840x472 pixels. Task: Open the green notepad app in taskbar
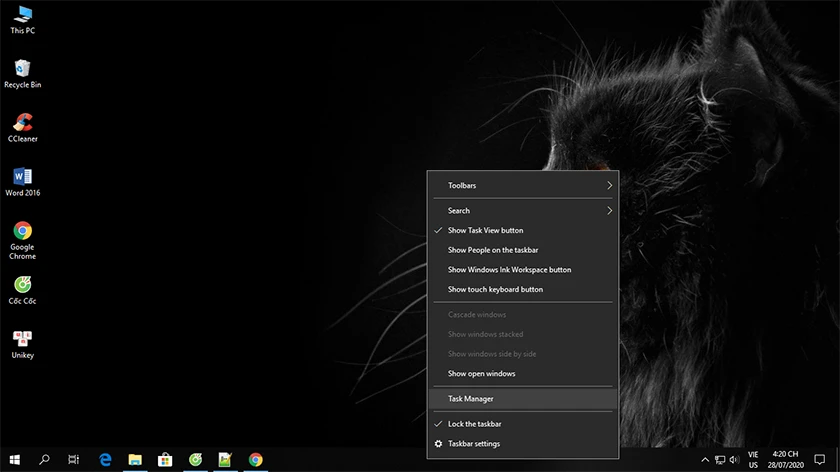pos(225,460)
